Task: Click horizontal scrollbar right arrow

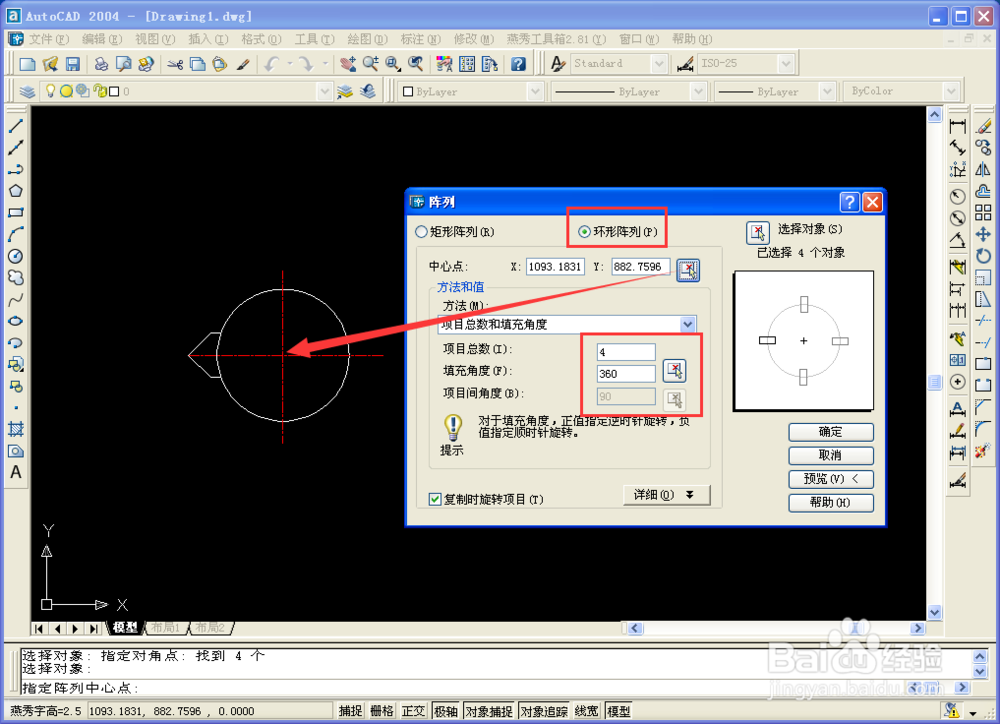Action: pos(918,628)
